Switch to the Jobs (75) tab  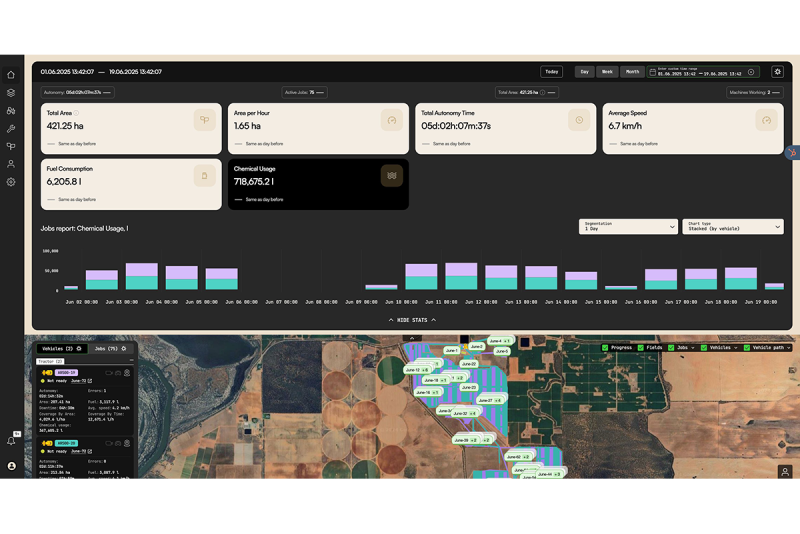tap(110, 349)
